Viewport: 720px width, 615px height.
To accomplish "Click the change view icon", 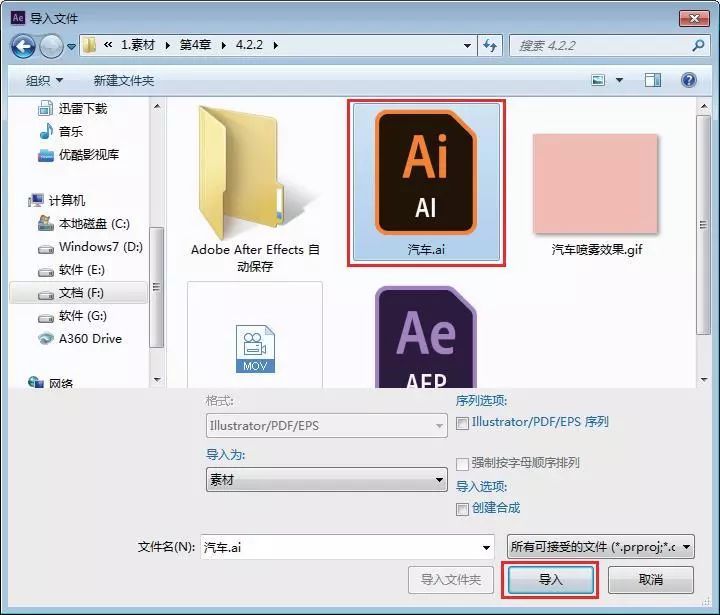I will (x=598, y=80).
